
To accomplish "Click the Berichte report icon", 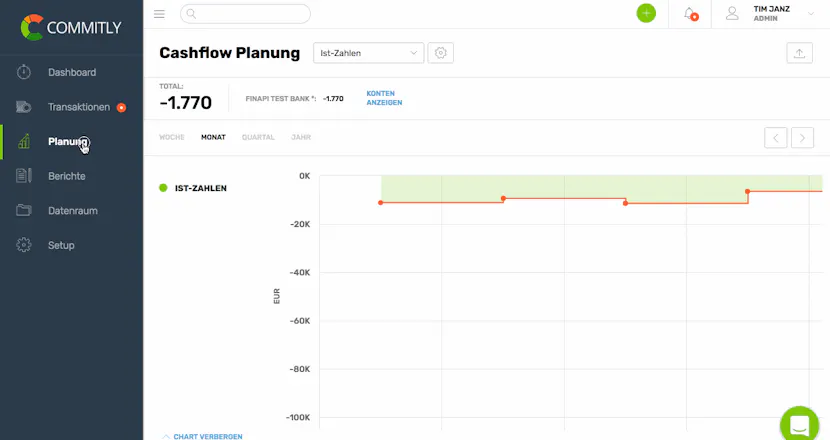I will point(24,176).
